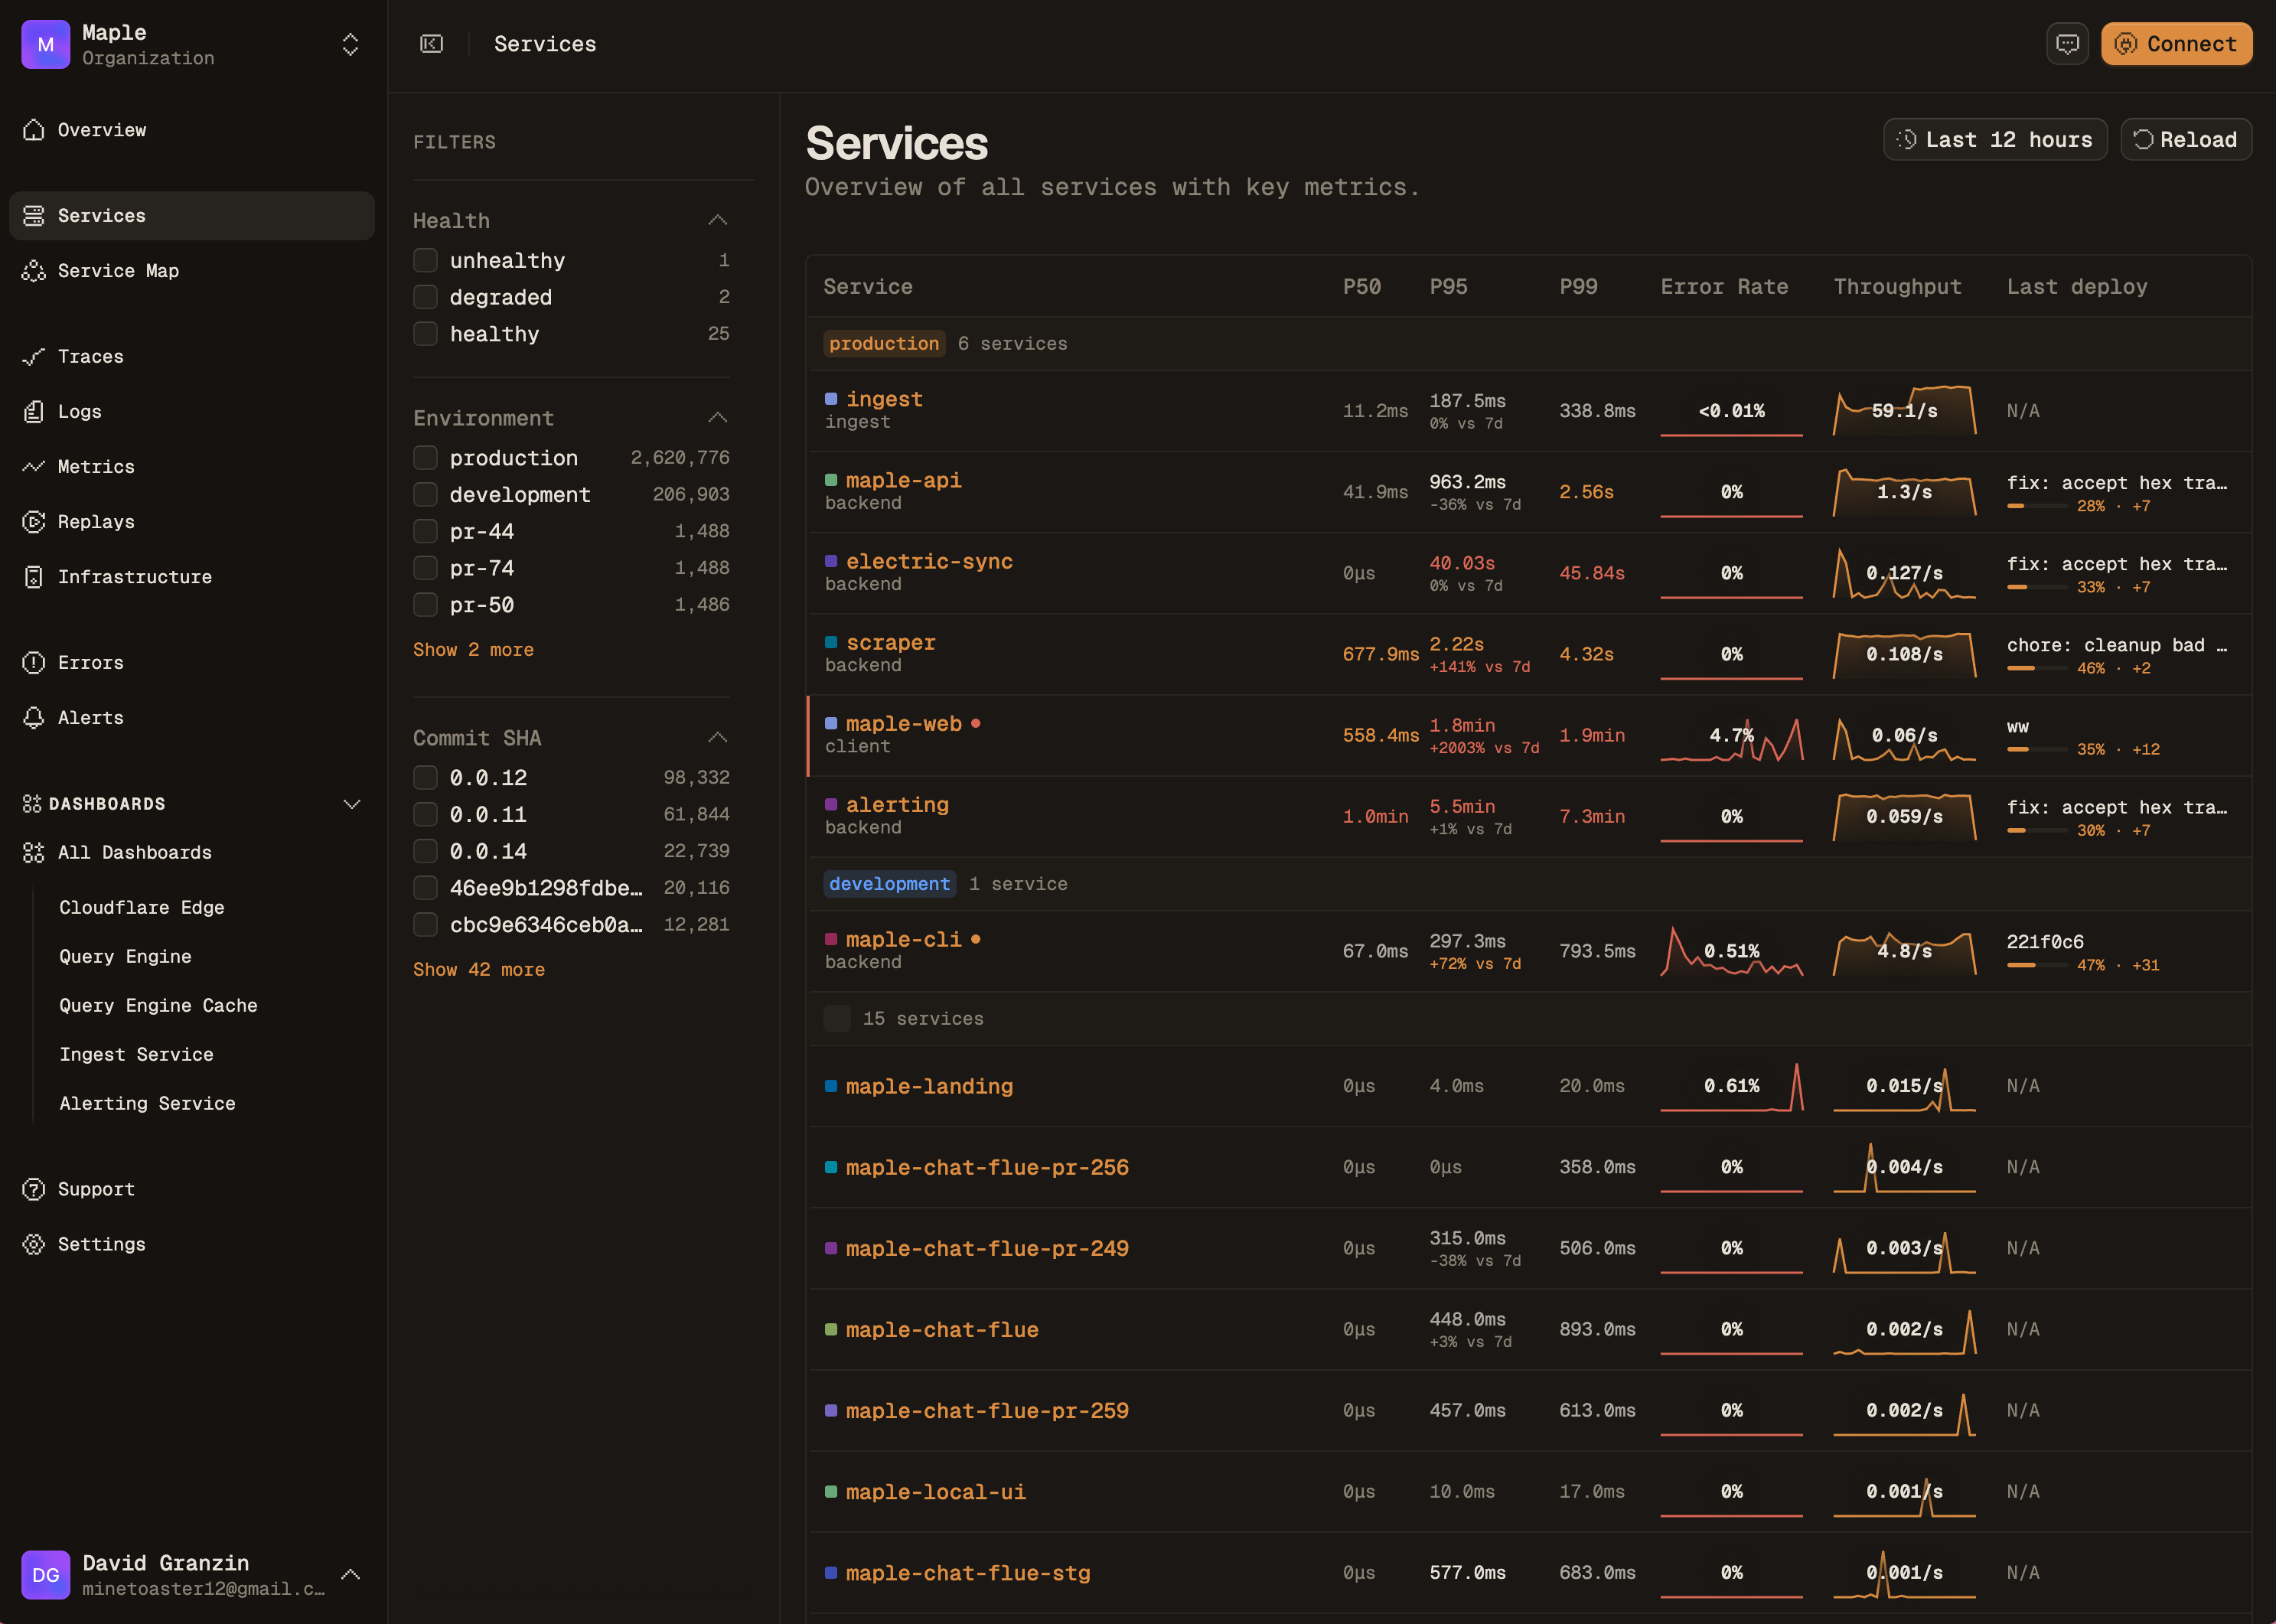The width and height of the screenshot is (2276, 1624).
Task: Open the Query Engine dashboard
Action: (x=125, y=957)
